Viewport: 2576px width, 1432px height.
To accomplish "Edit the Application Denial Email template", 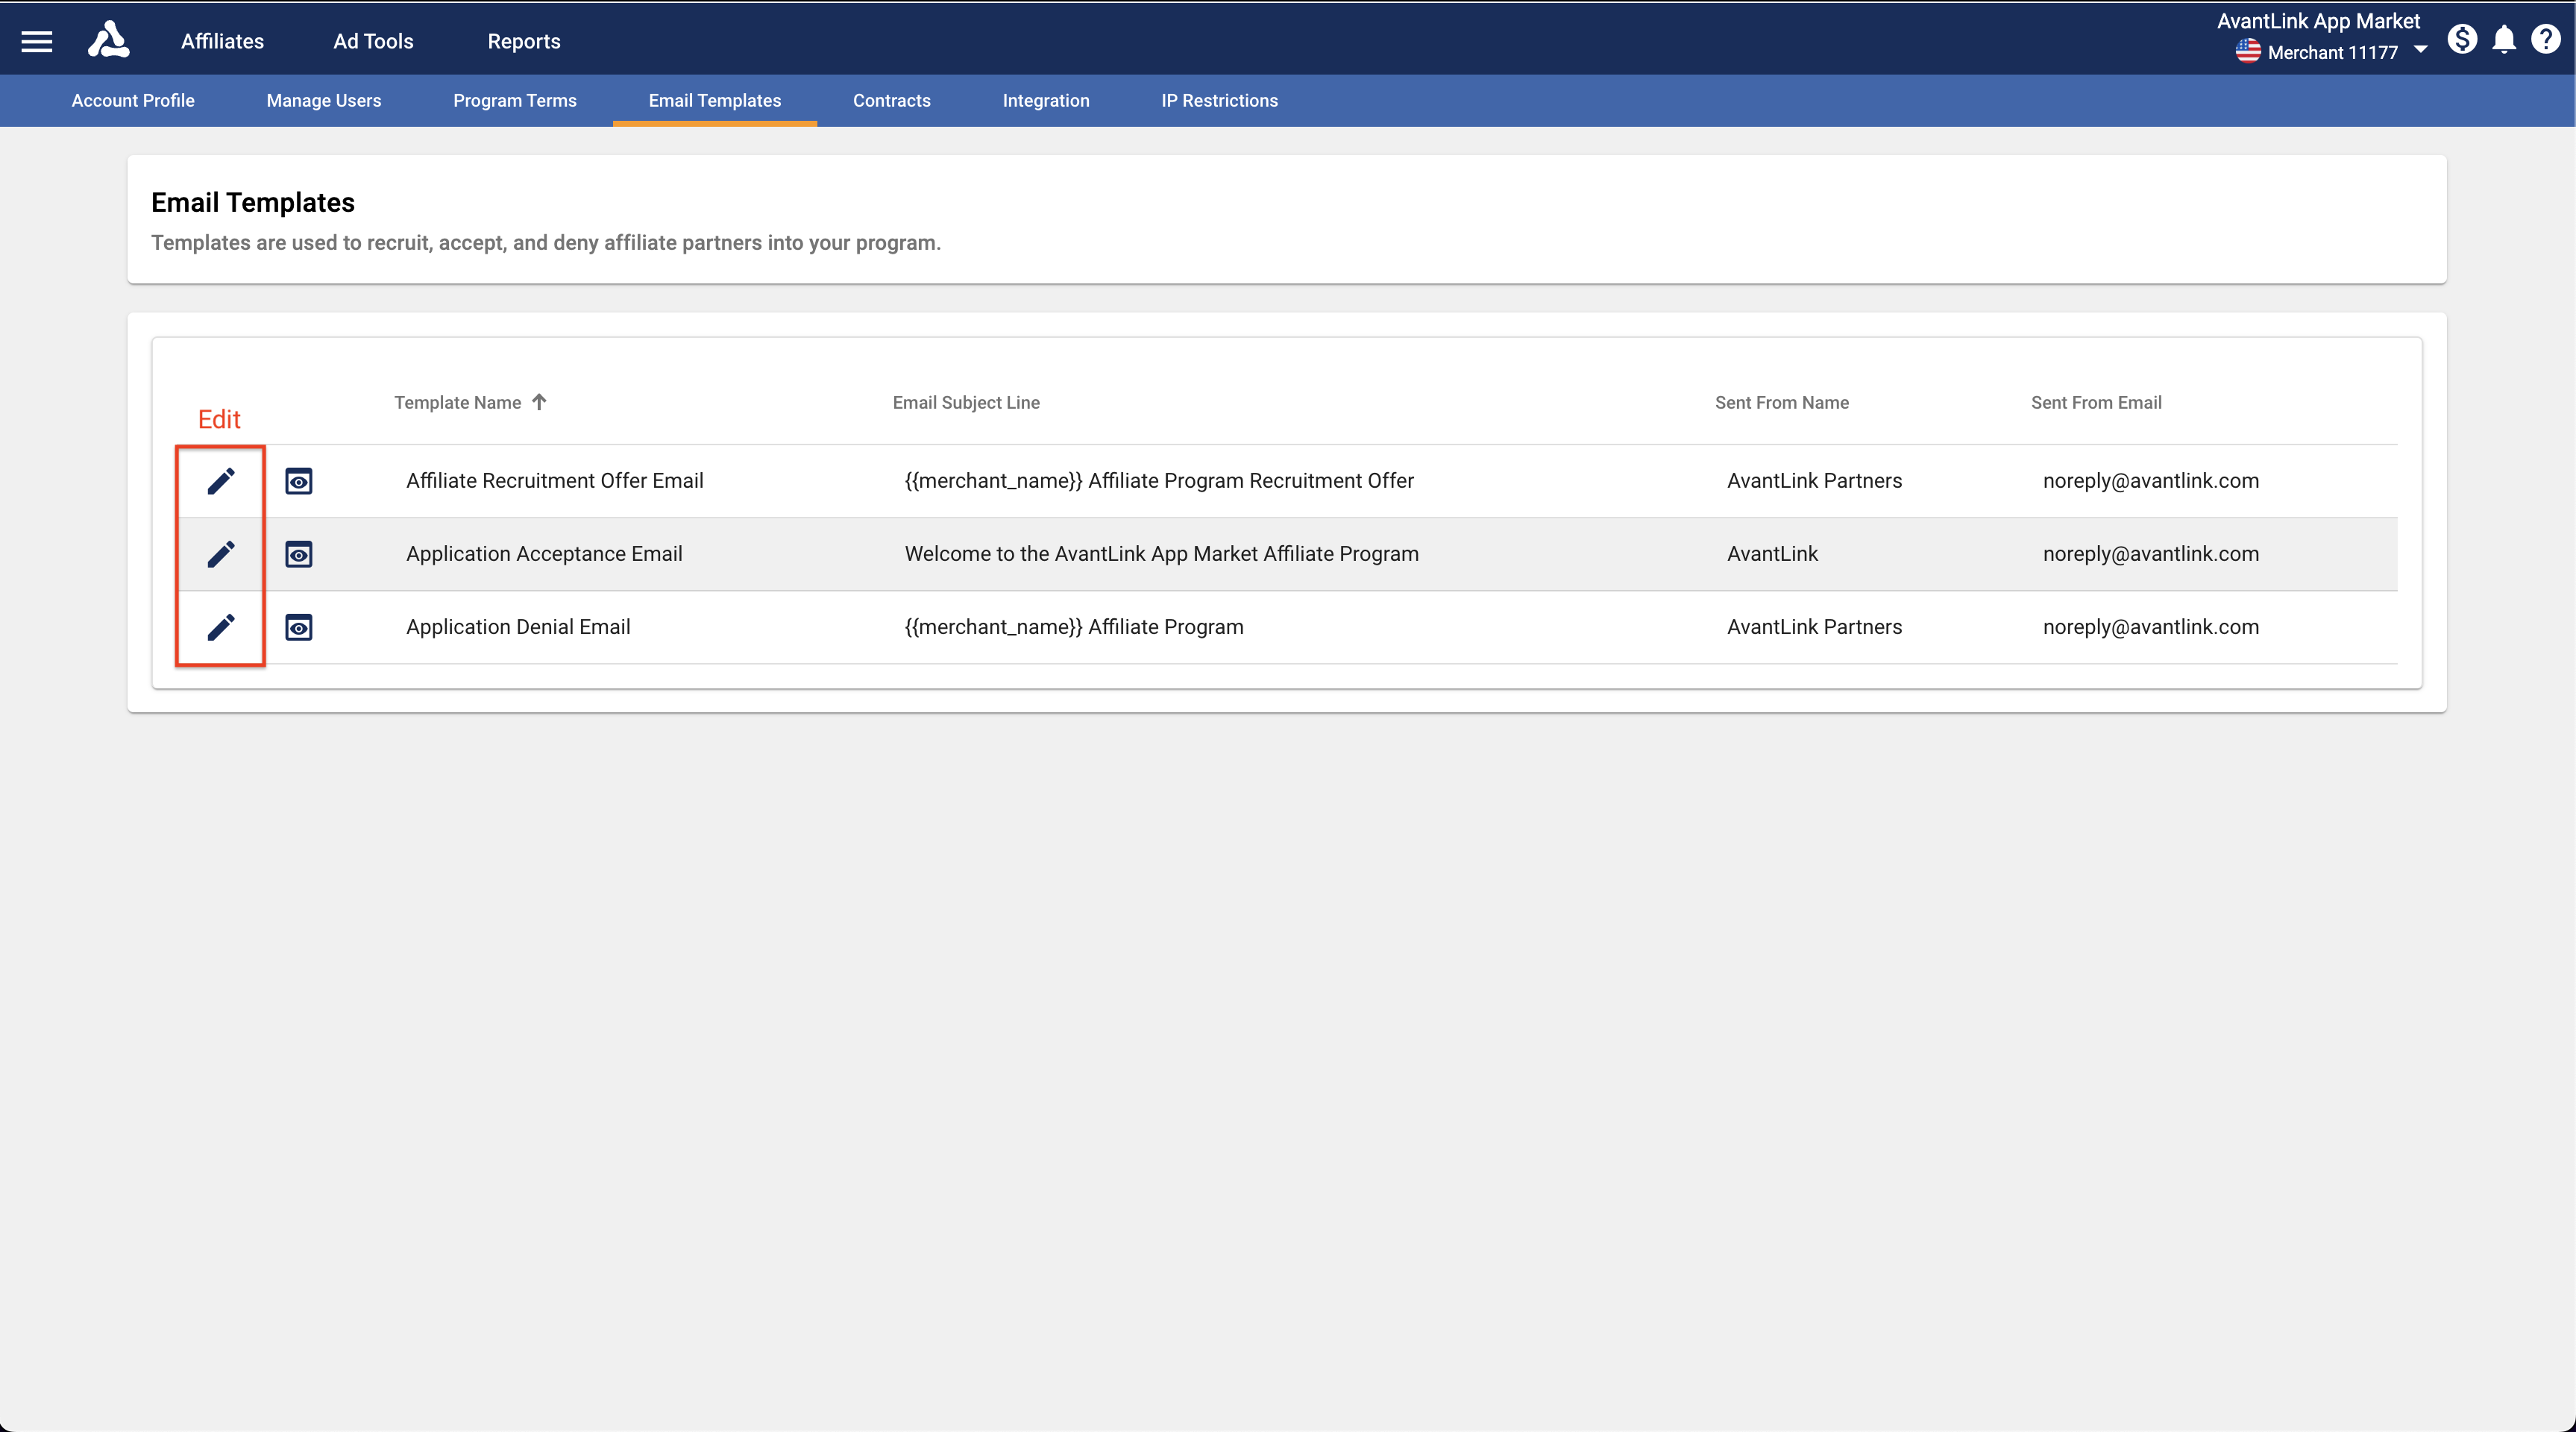I will click(221, 627).
